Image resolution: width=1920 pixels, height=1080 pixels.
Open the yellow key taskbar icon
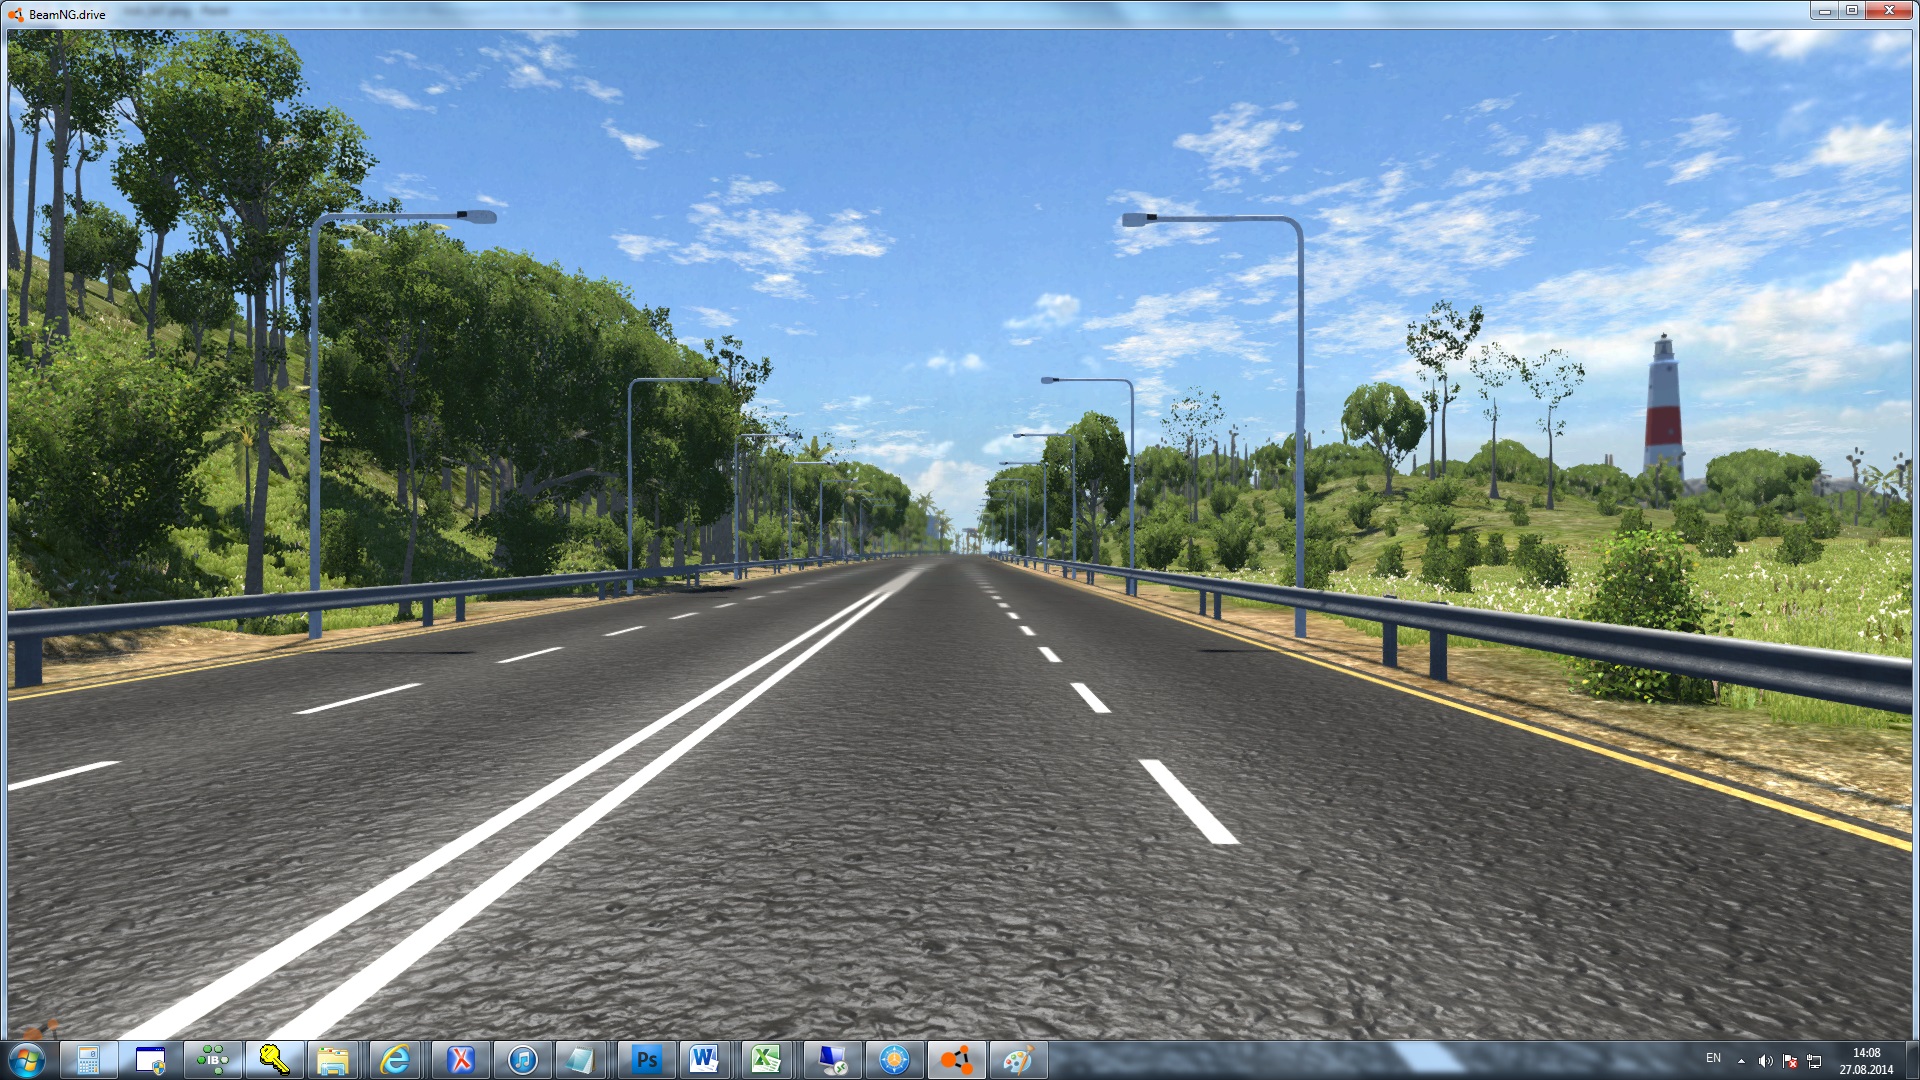[x=273, y=1060]
